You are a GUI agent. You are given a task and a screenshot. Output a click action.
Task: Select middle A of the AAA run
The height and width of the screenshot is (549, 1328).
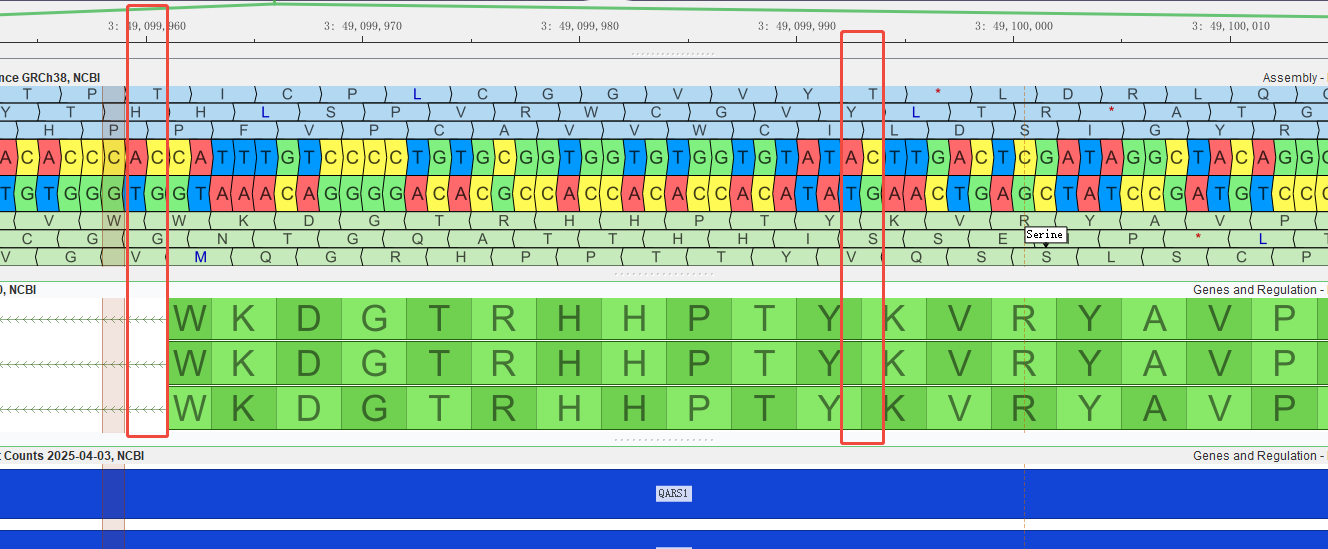[x=244, y=193]
